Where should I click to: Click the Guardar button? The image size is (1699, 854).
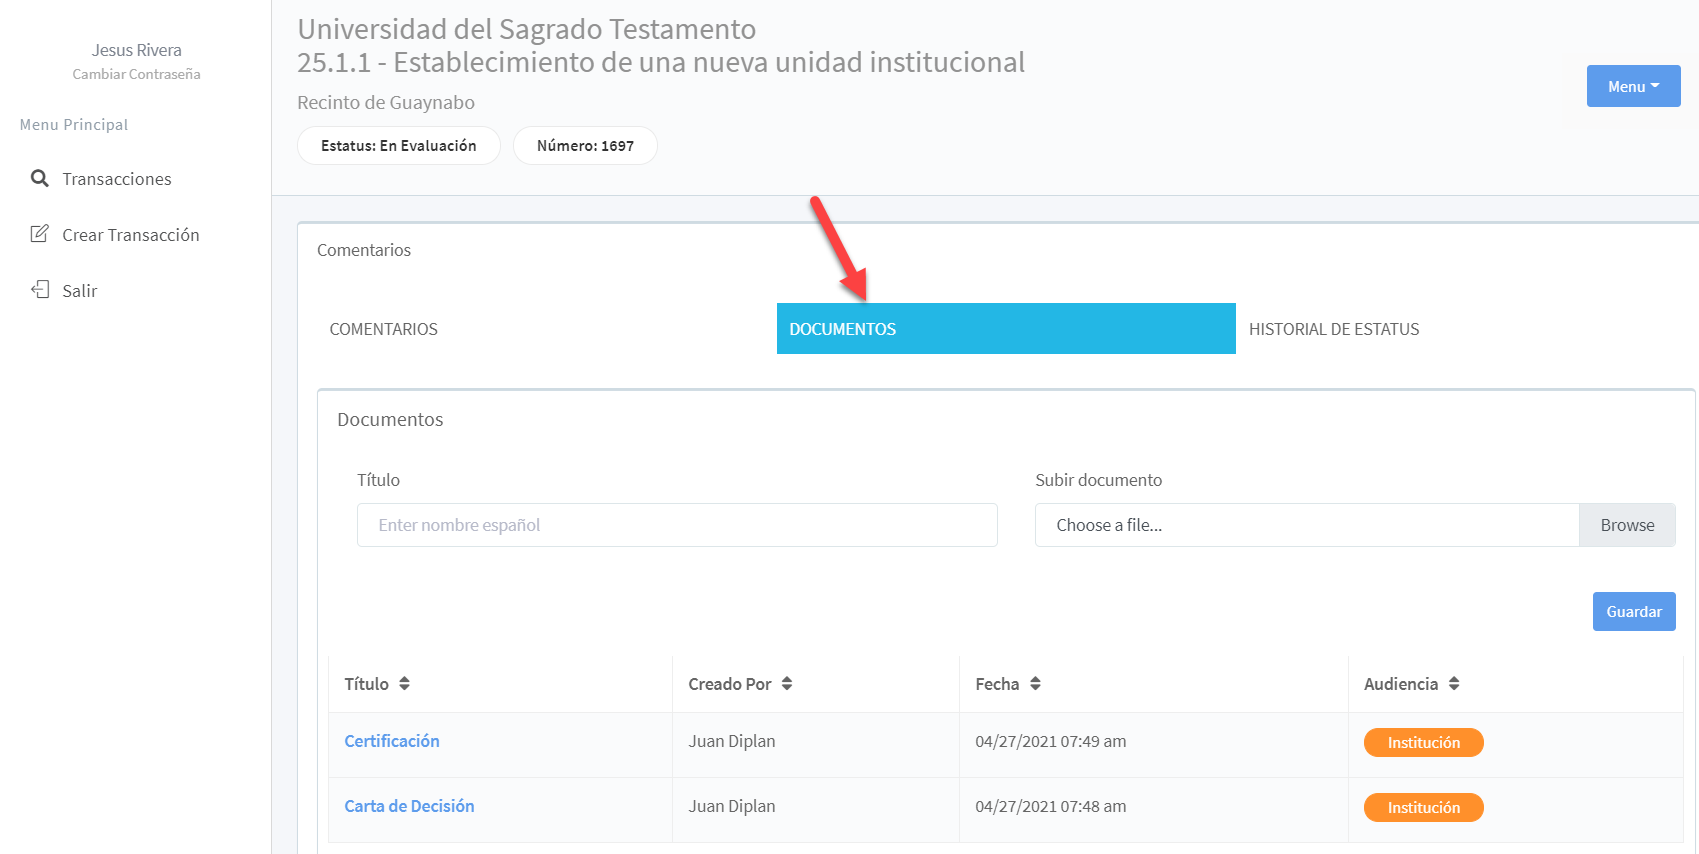tap(1634, 612)
